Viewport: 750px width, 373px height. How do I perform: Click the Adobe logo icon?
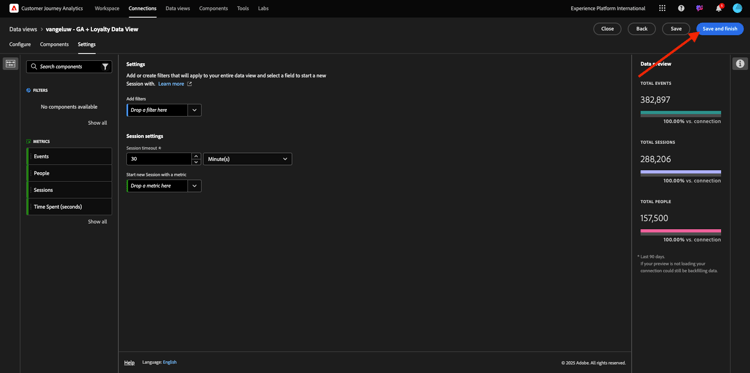(x=14, y=8)
